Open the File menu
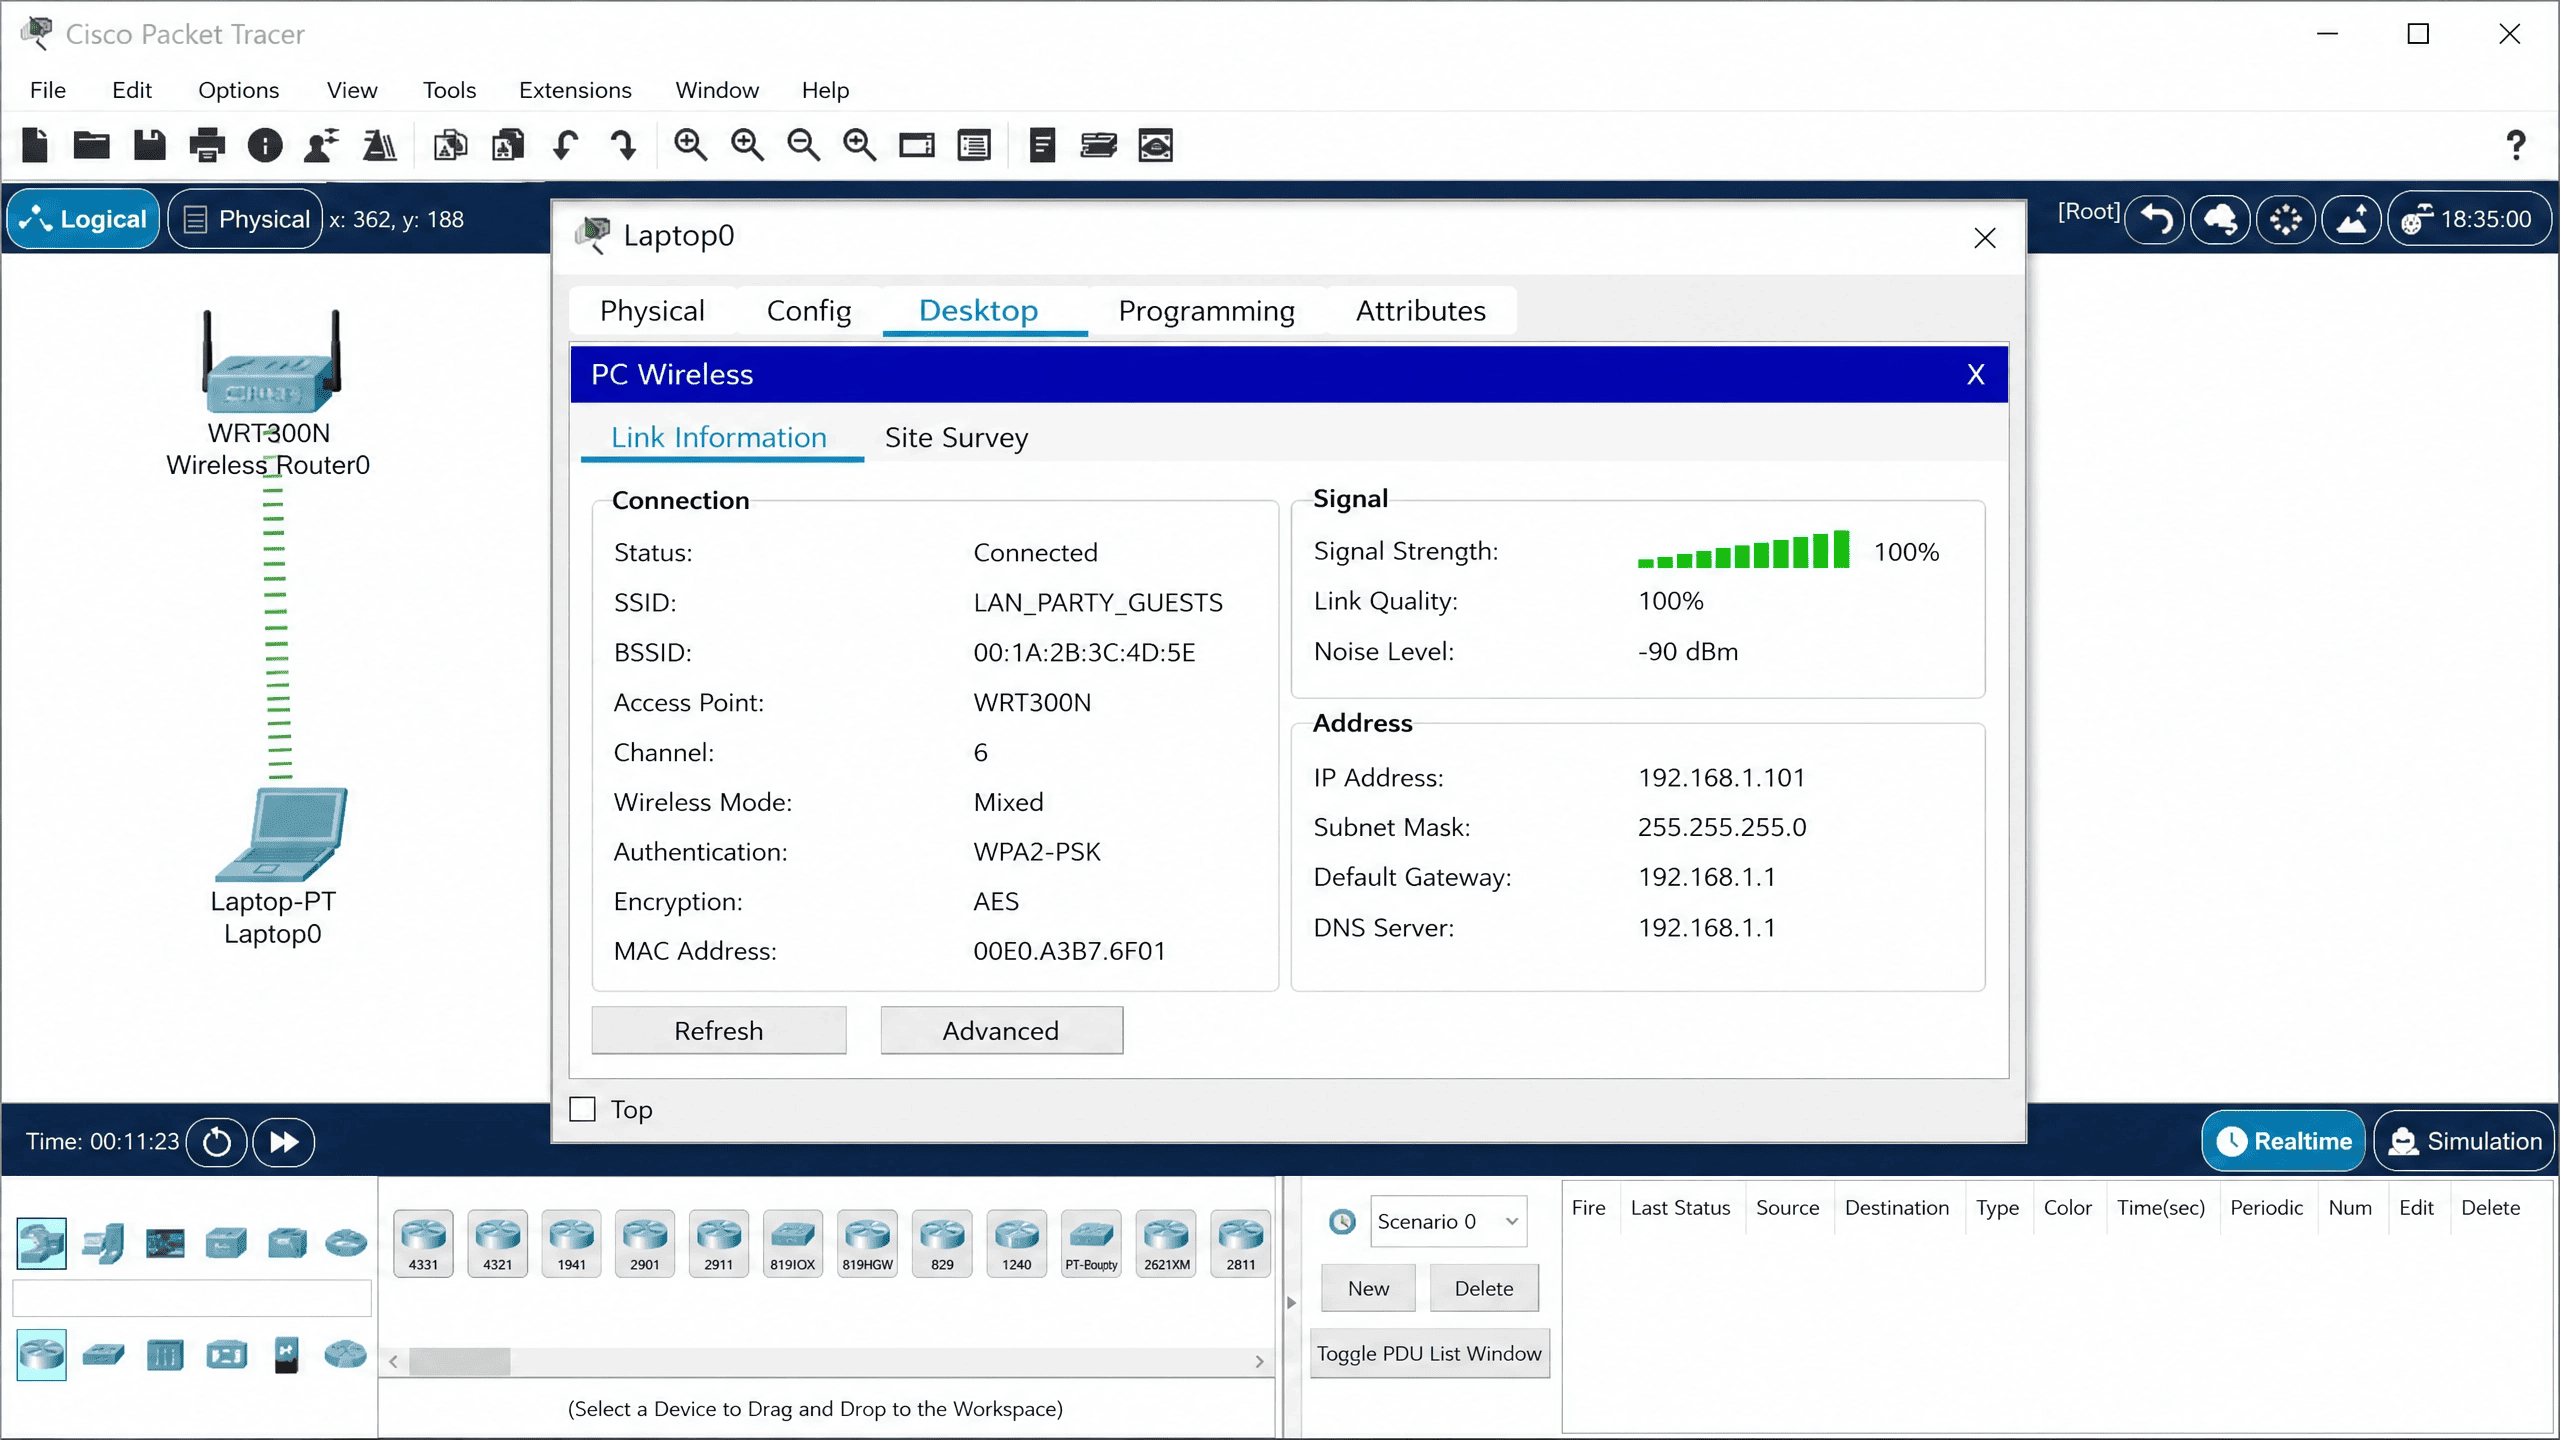 (x=48, y=90)
